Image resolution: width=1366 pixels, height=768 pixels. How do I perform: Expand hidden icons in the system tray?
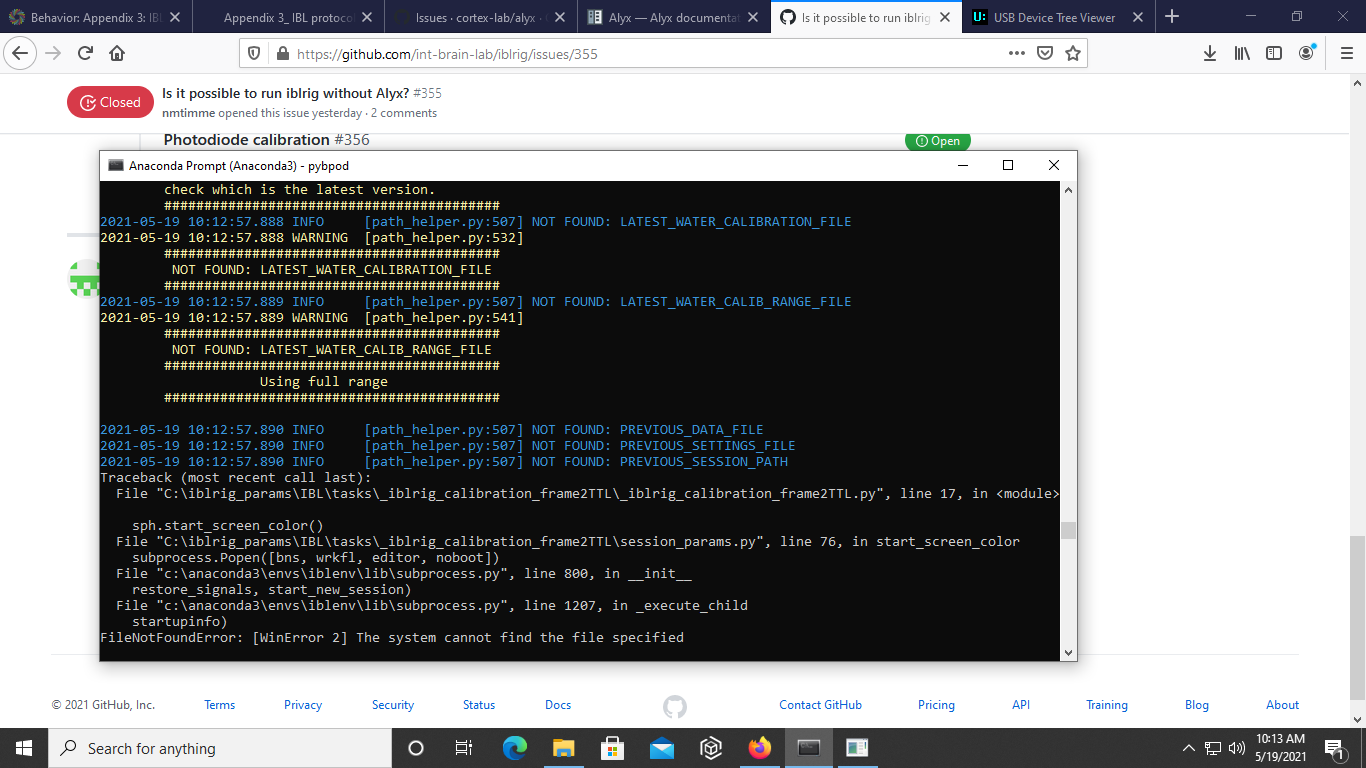[x=1189, y=748]
